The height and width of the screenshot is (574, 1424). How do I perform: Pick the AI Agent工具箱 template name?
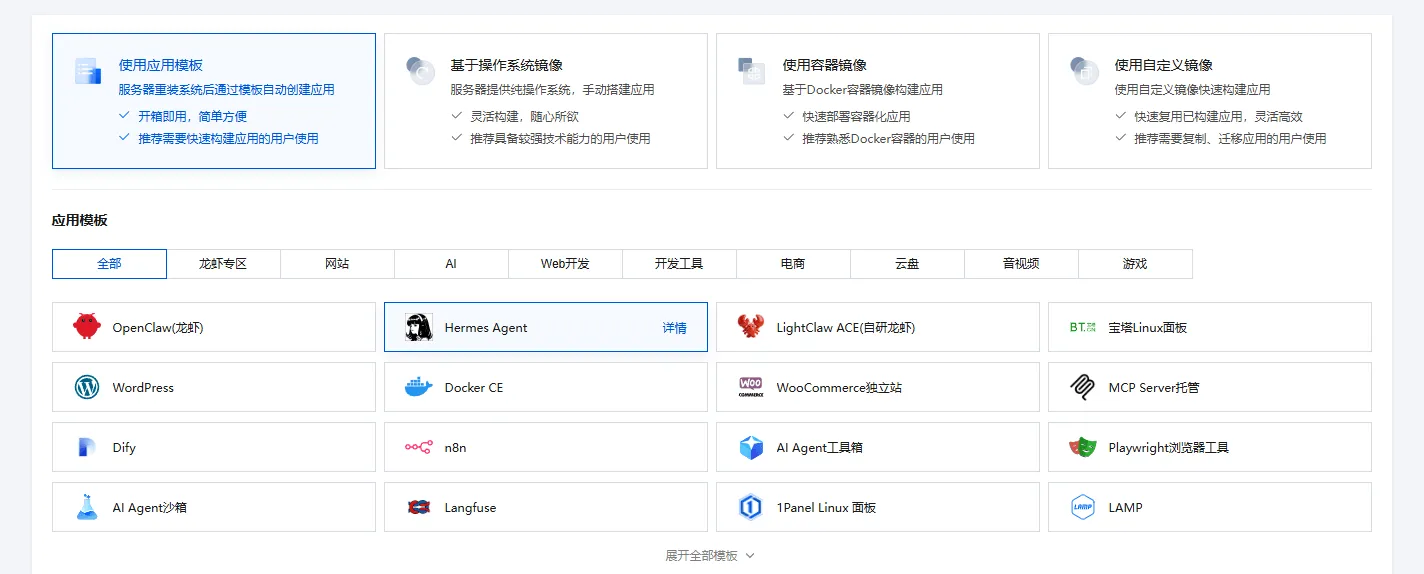[x=820, y=447]
